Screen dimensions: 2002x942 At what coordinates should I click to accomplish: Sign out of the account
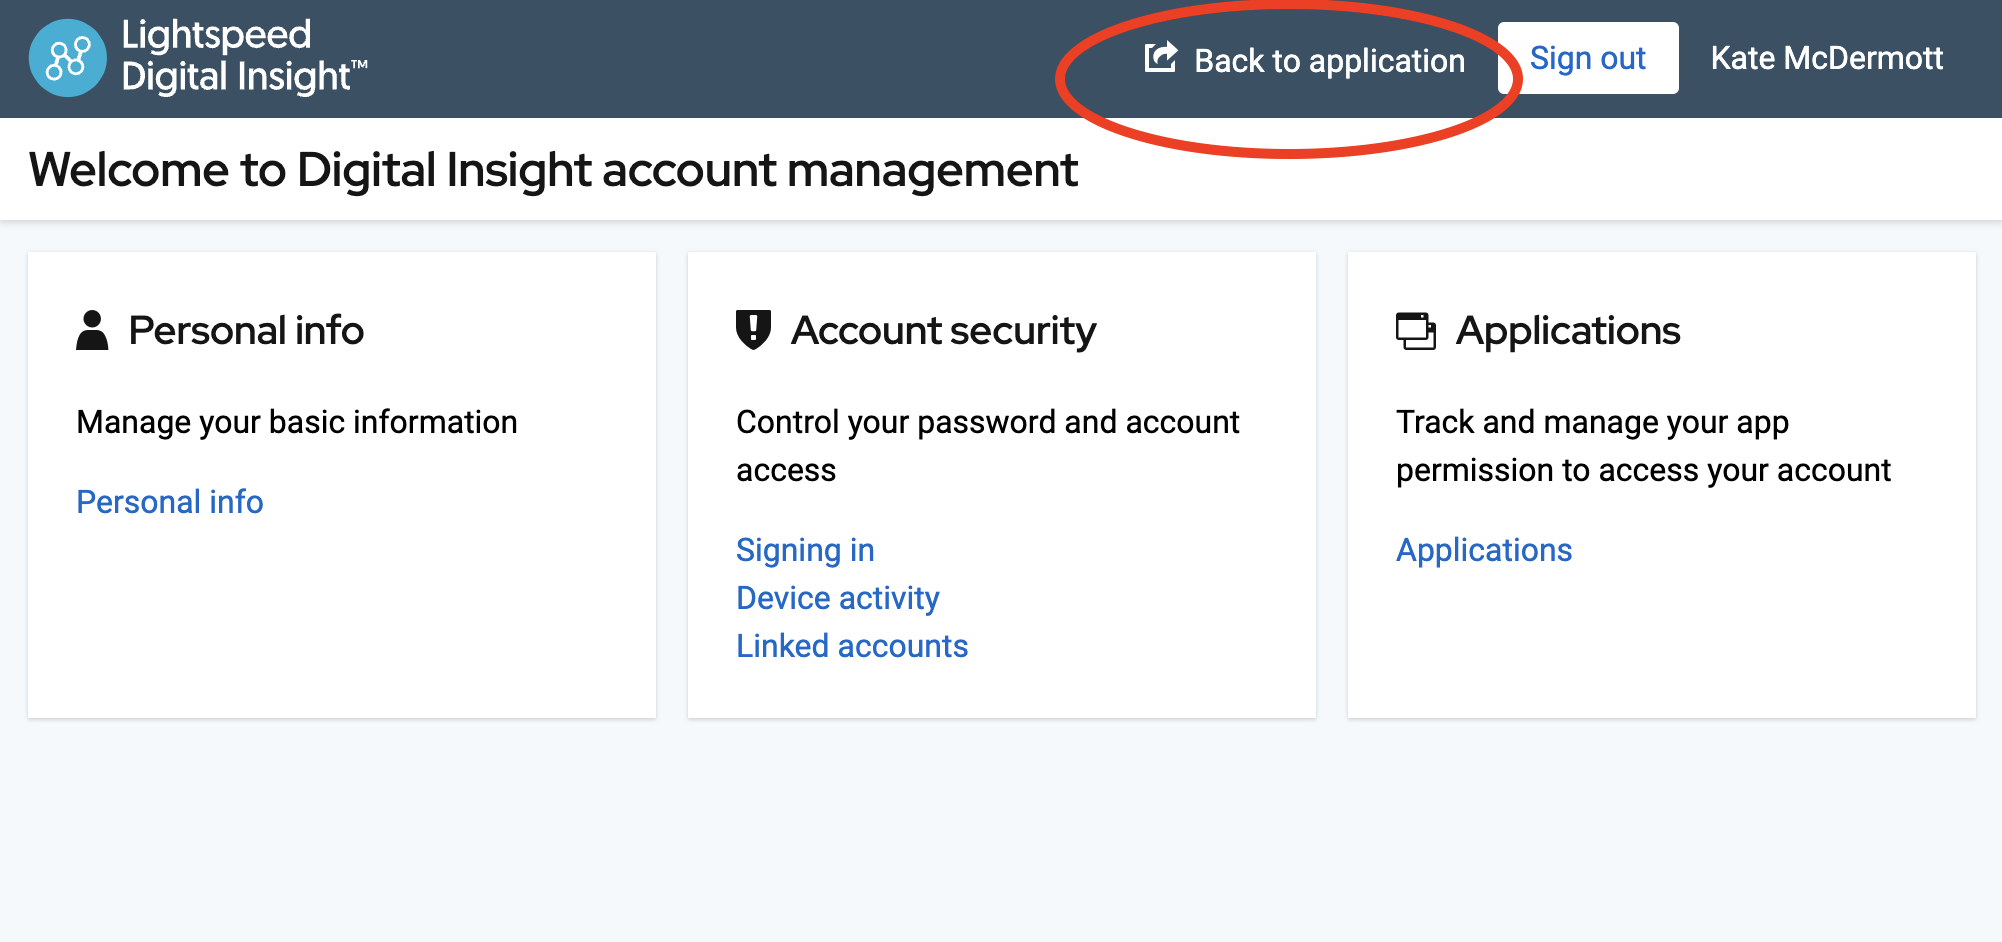1588,58
